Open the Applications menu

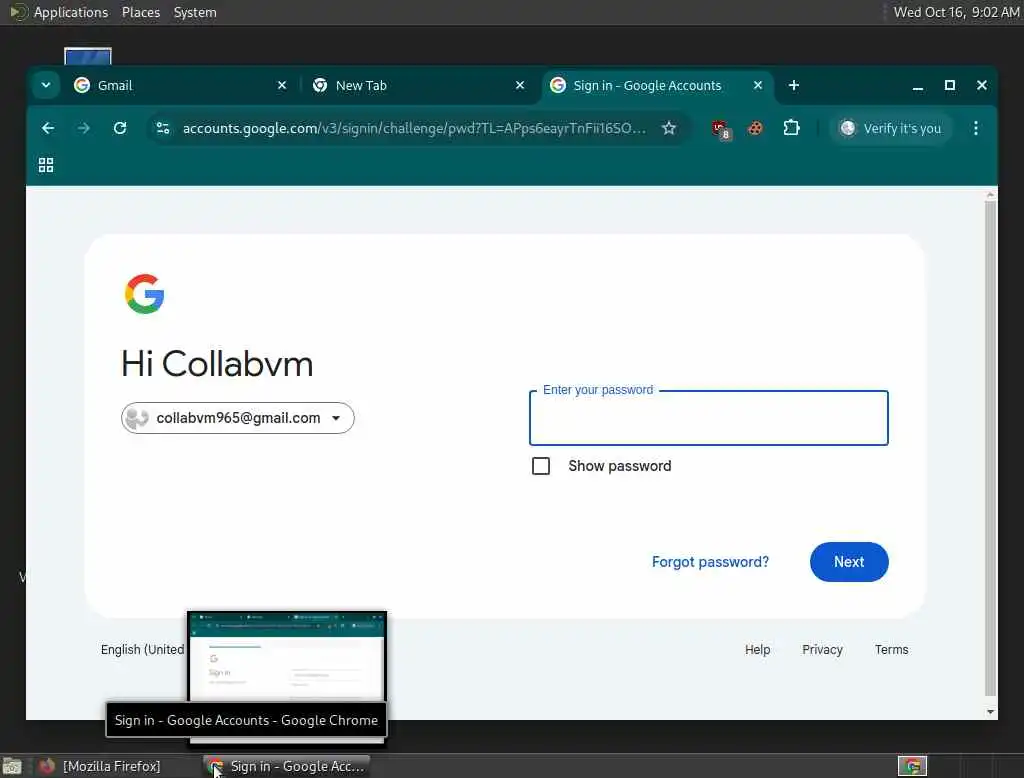click(71, 12)
